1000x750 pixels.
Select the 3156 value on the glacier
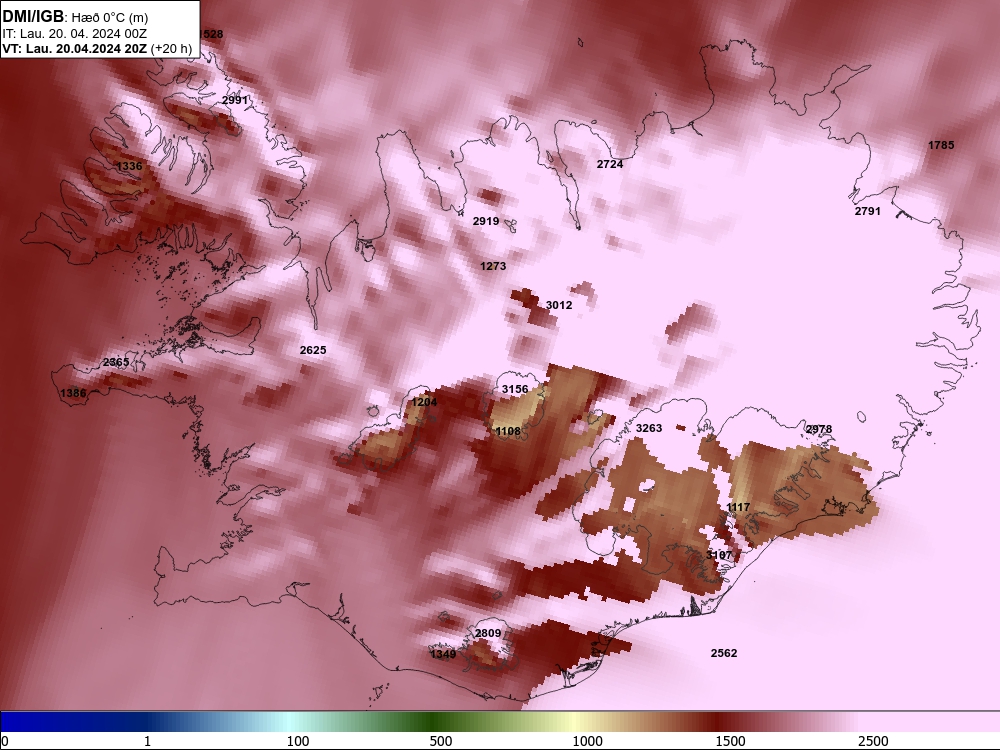pos(515,389)
